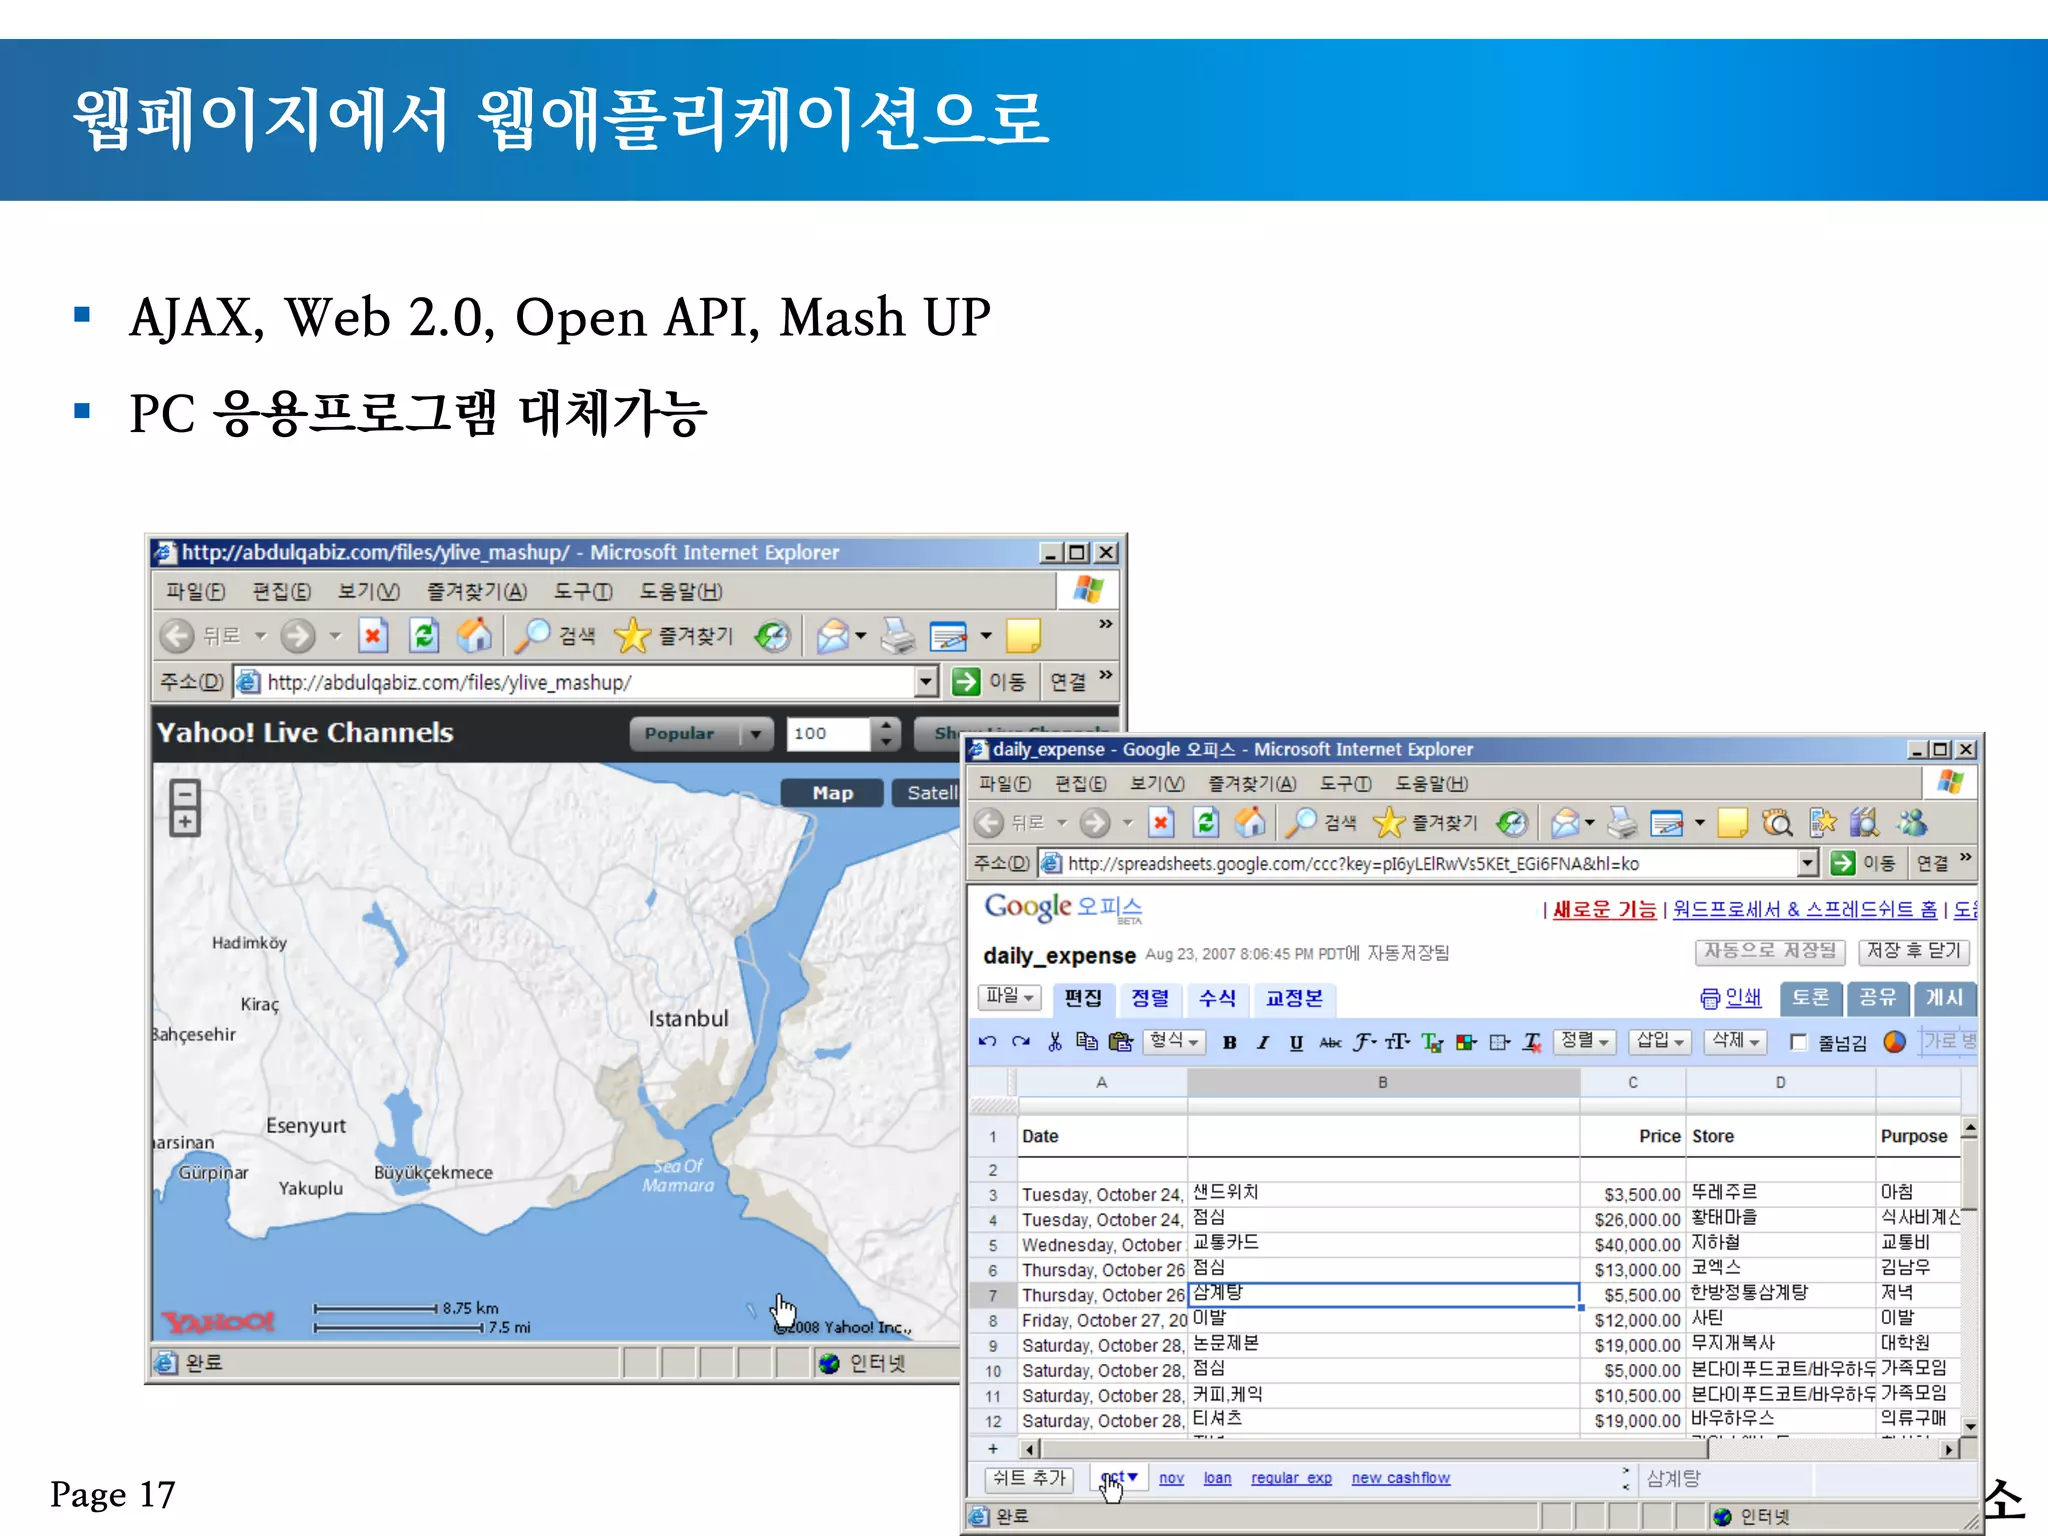Switch to the 수식 formulas tab
2048x1536 pixels.
(x=1217, y=998)
